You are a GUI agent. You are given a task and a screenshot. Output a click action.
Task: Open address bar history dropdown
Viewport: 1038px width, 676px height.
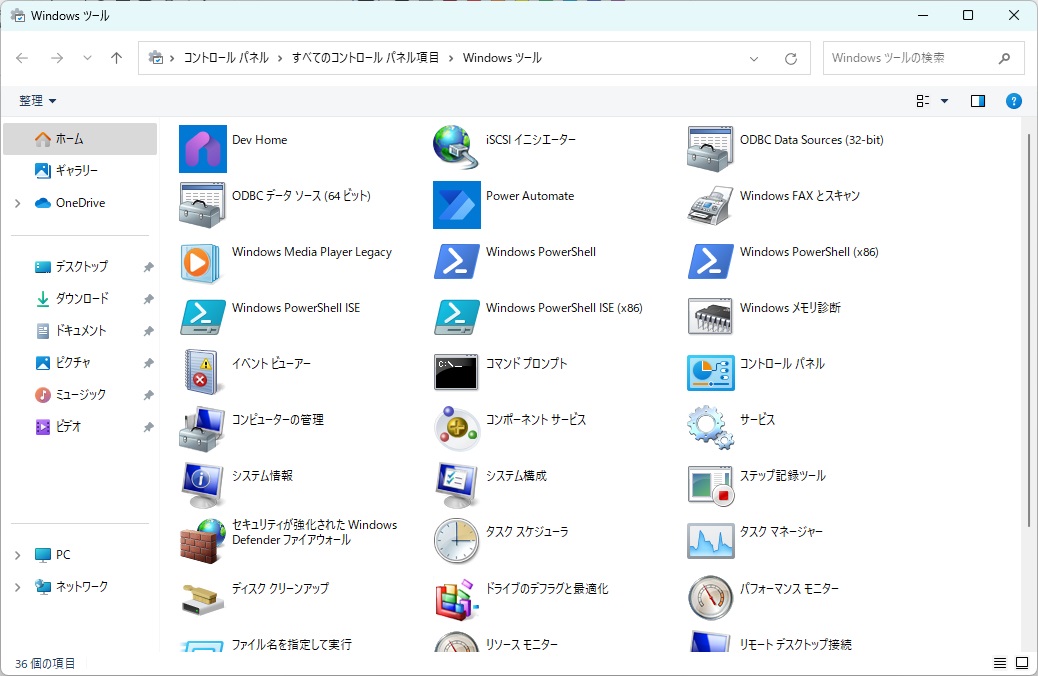click(x=753, y=58)
